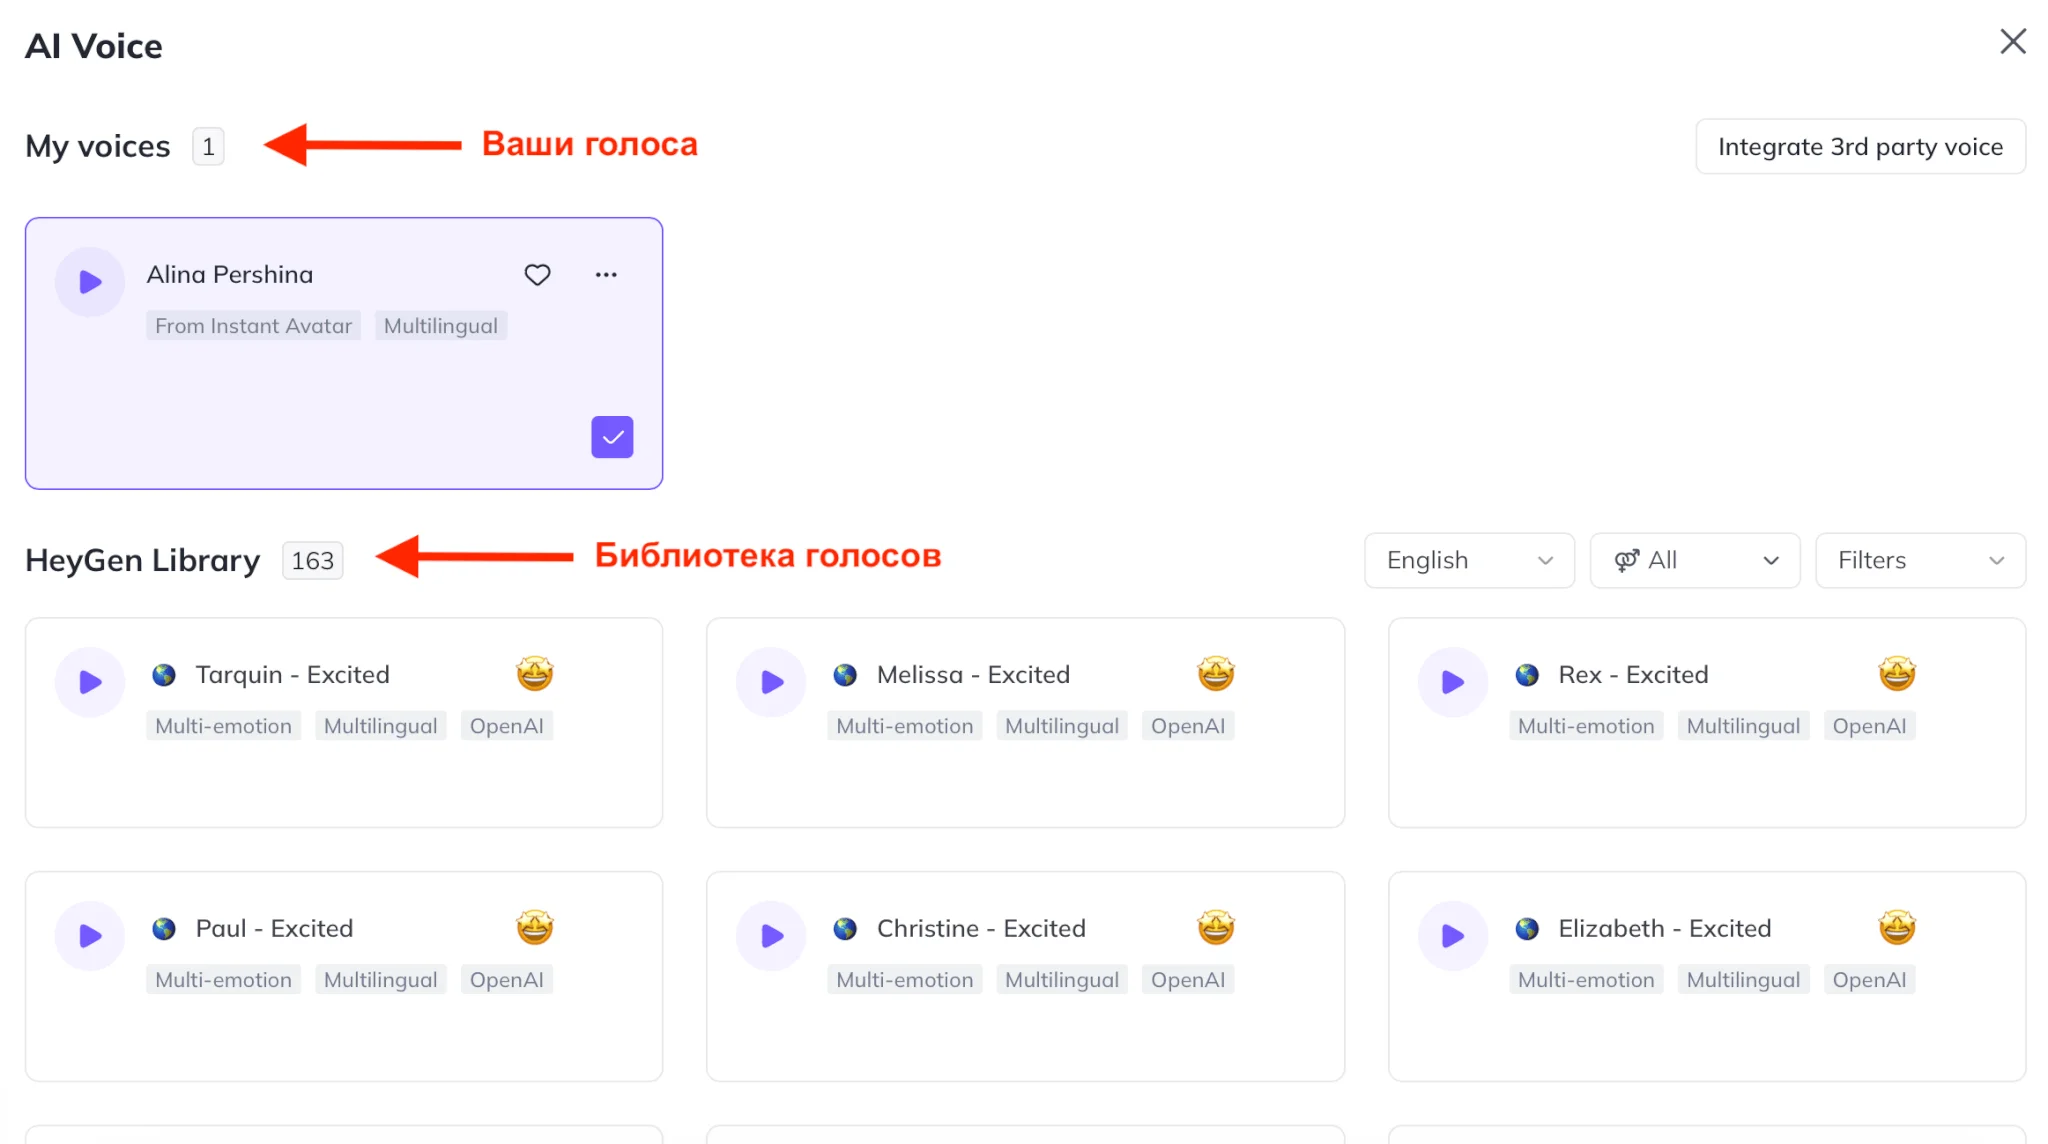The height and width of the screenshot is (1144, 2048).
Task: Click the excited emoji on Tarquin card
Action: pyautogui.click(x=535, y=675)
